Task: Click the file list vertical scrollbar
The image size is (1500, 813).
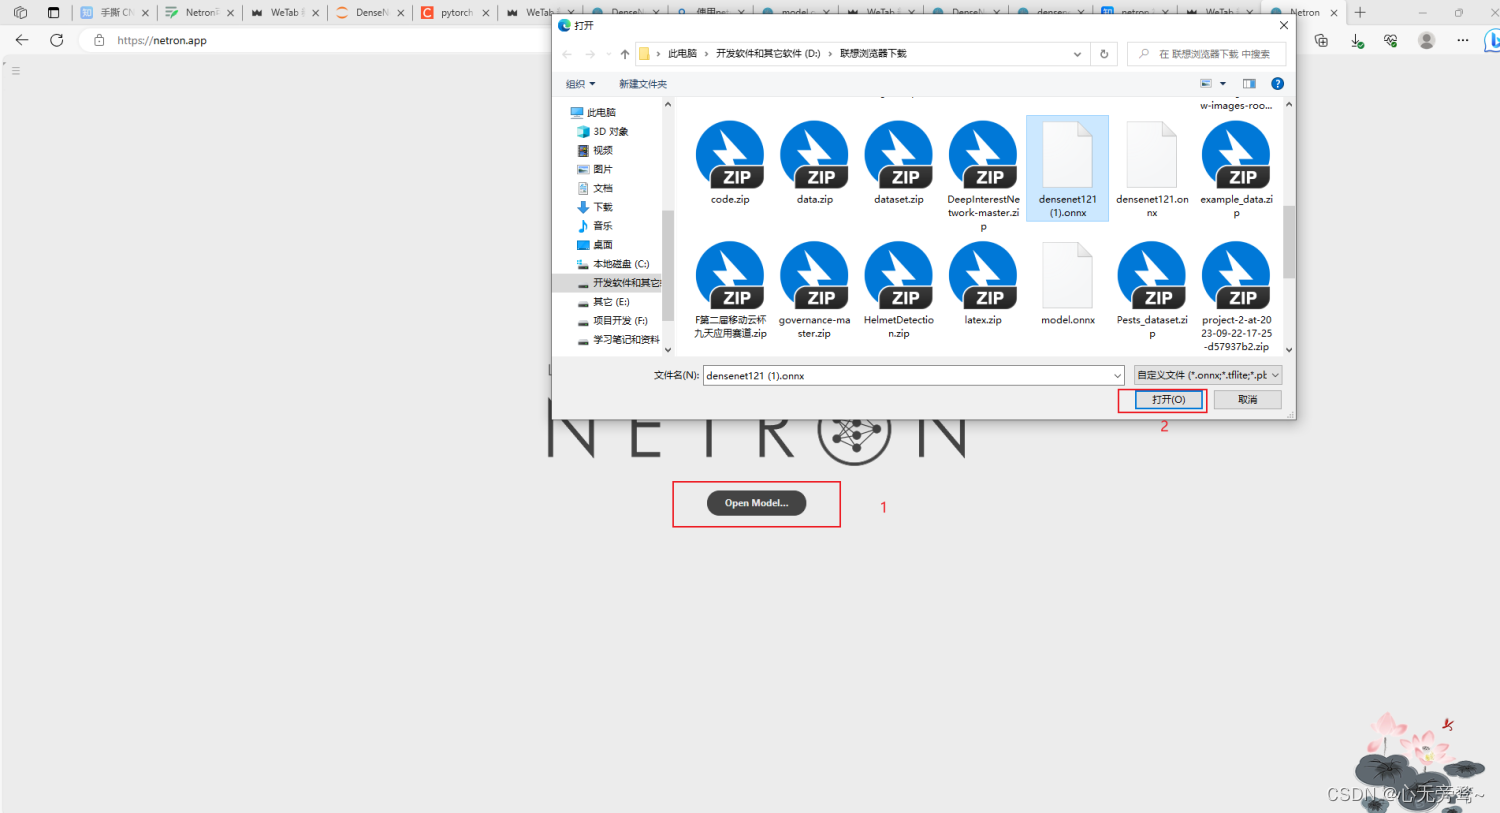Action: (x=1289, y=243)
